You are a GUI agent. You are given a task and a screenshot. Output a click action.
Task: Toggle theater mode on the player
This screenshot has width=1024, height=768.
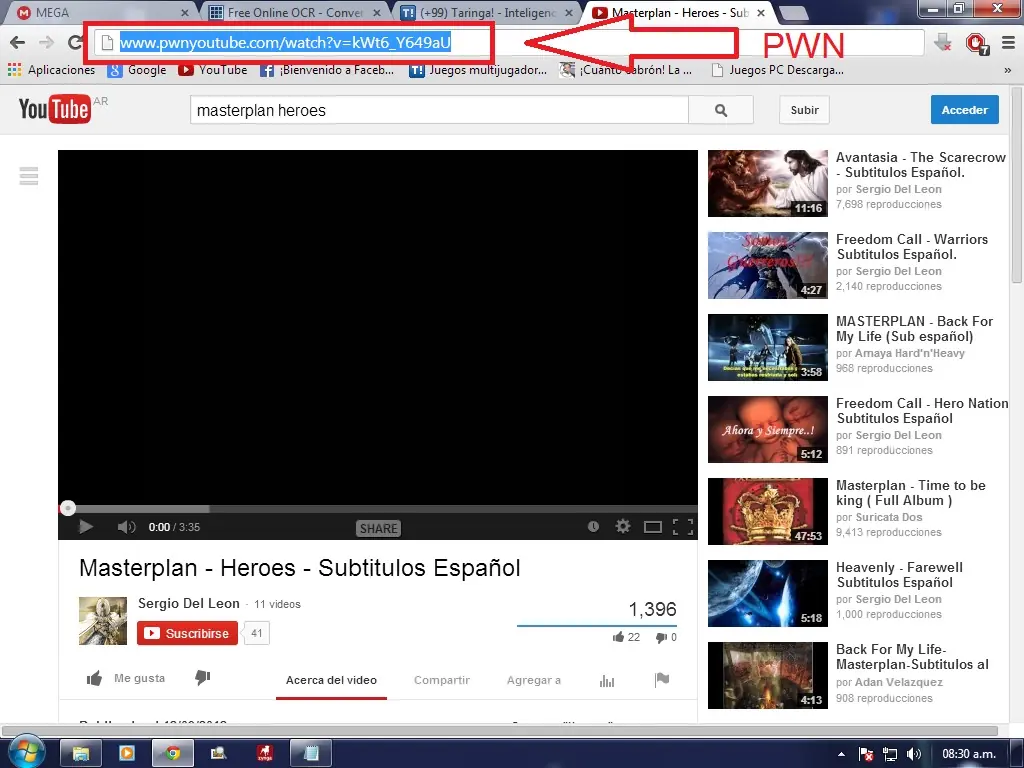(x=652, y=527)
